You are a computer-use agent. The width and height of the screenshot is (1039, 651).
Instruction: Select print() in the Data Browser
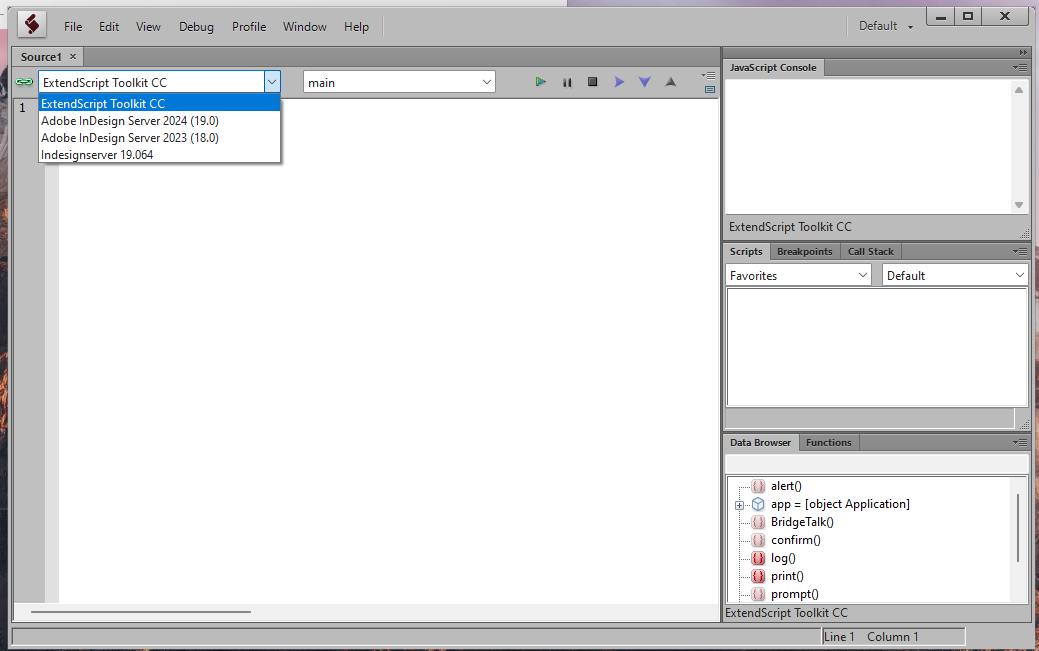point(787,576)
